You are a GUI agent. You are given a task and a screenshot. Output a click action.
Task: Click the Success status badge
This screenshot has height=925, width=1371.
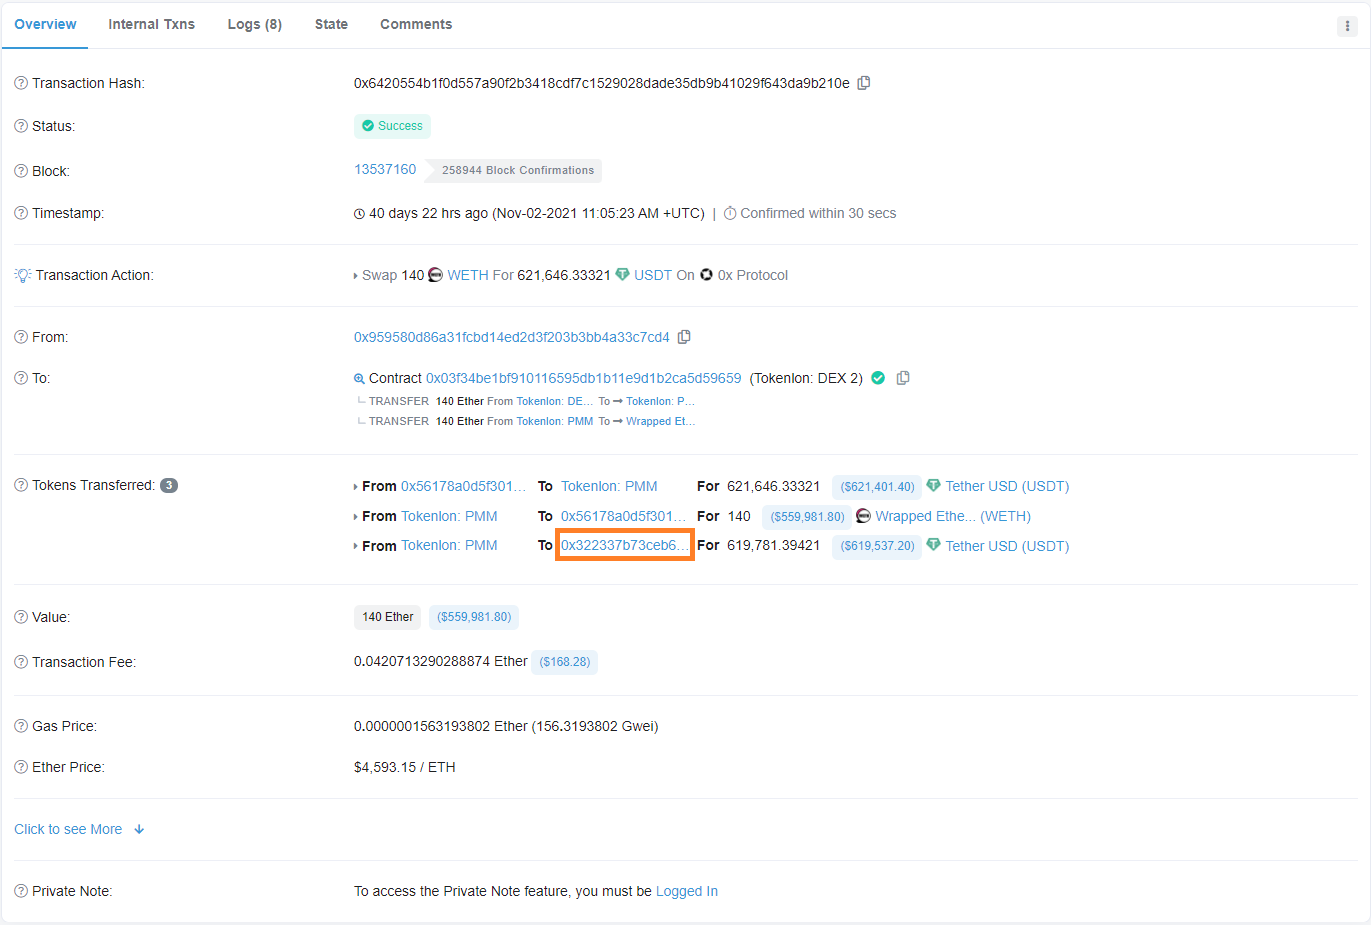click(392, 126)
